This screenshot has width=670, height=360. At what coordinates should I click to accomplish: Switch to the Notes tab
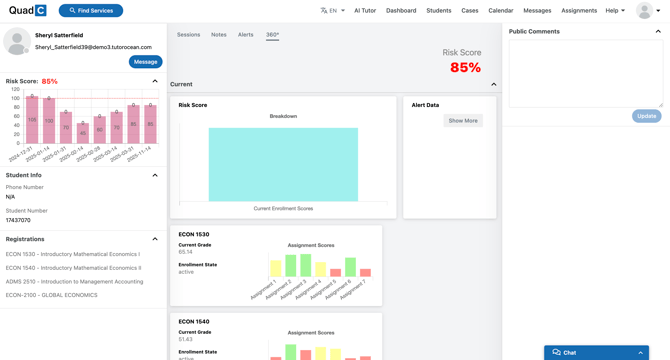tap(219, 35)
